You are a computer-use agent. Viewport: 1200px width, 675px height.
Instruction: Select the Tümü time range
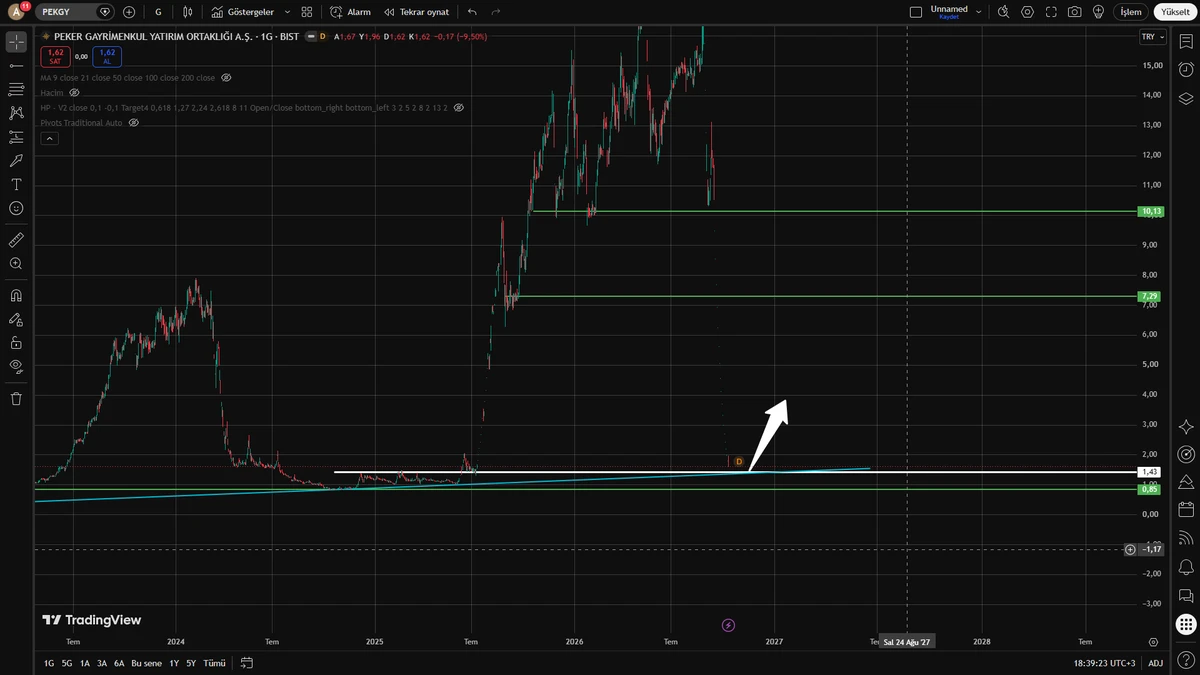pos(215,663)
